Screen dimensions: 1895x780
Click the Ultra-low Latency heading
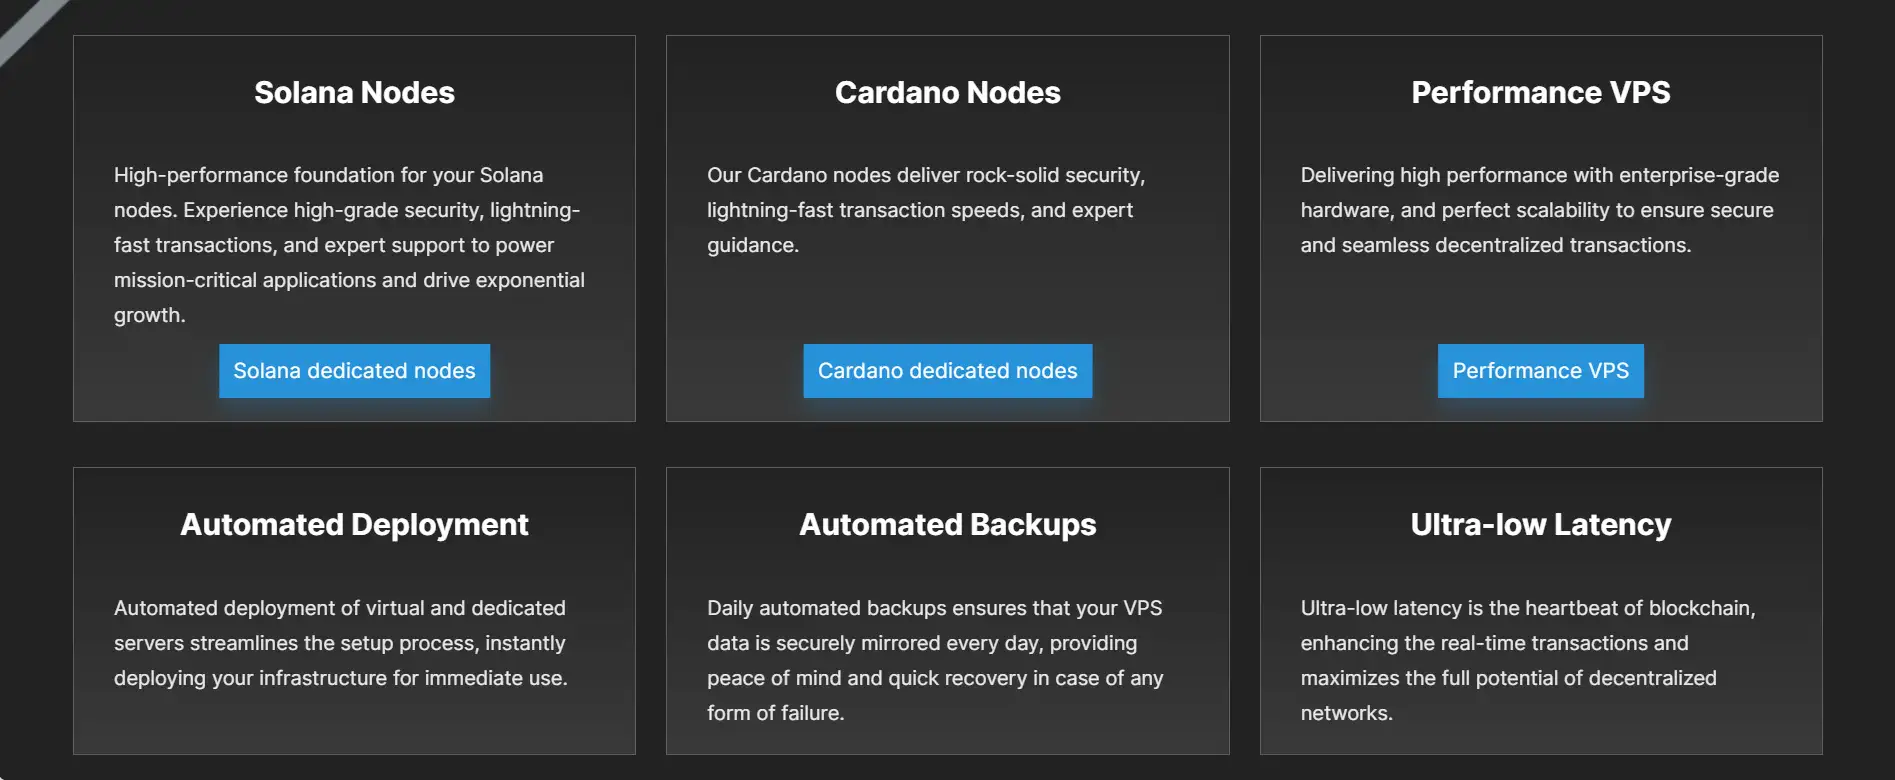pyautogui.click(x=1540, y=525)
